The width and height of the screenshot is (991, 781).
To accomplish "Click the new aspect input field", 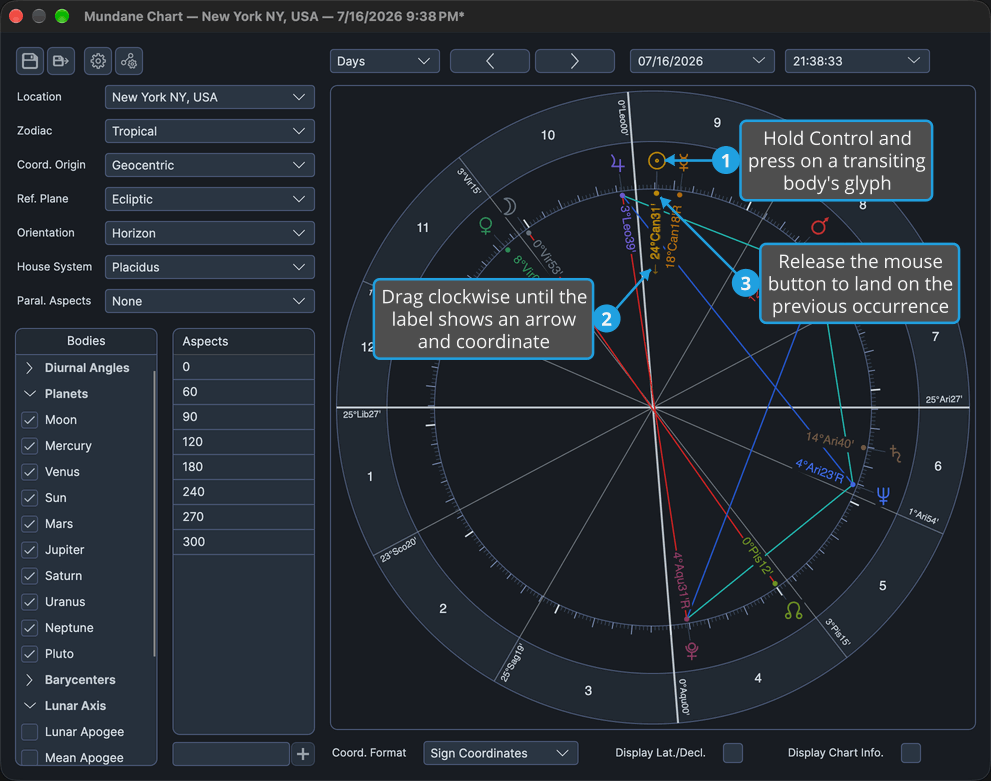I will click(x=231, y=754).
